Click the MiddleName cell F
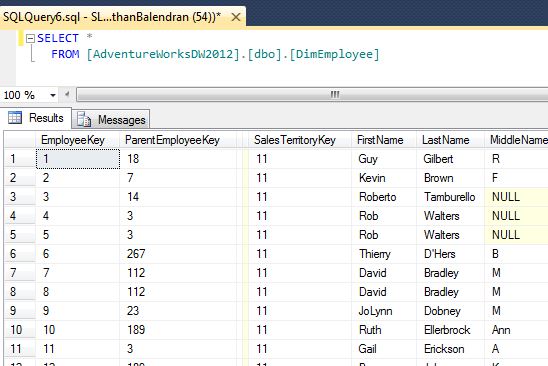Screen dimensions: 548x366 517,178
